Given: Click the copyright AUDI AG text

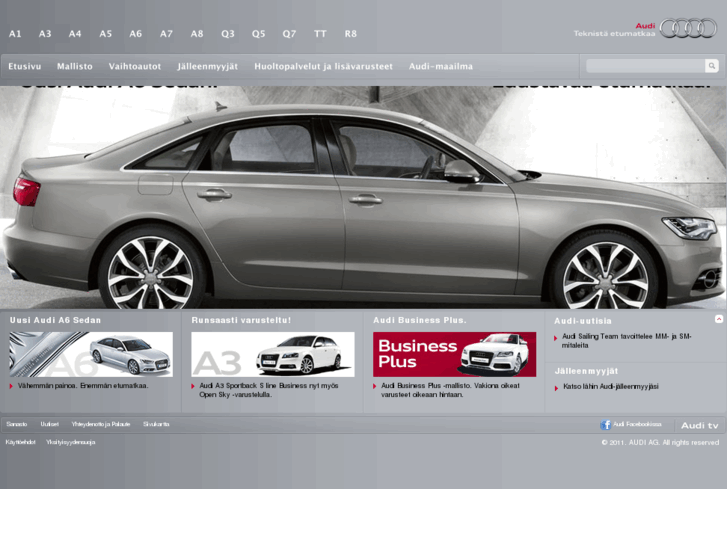Looking at the screenshot, I should point(660,442).
